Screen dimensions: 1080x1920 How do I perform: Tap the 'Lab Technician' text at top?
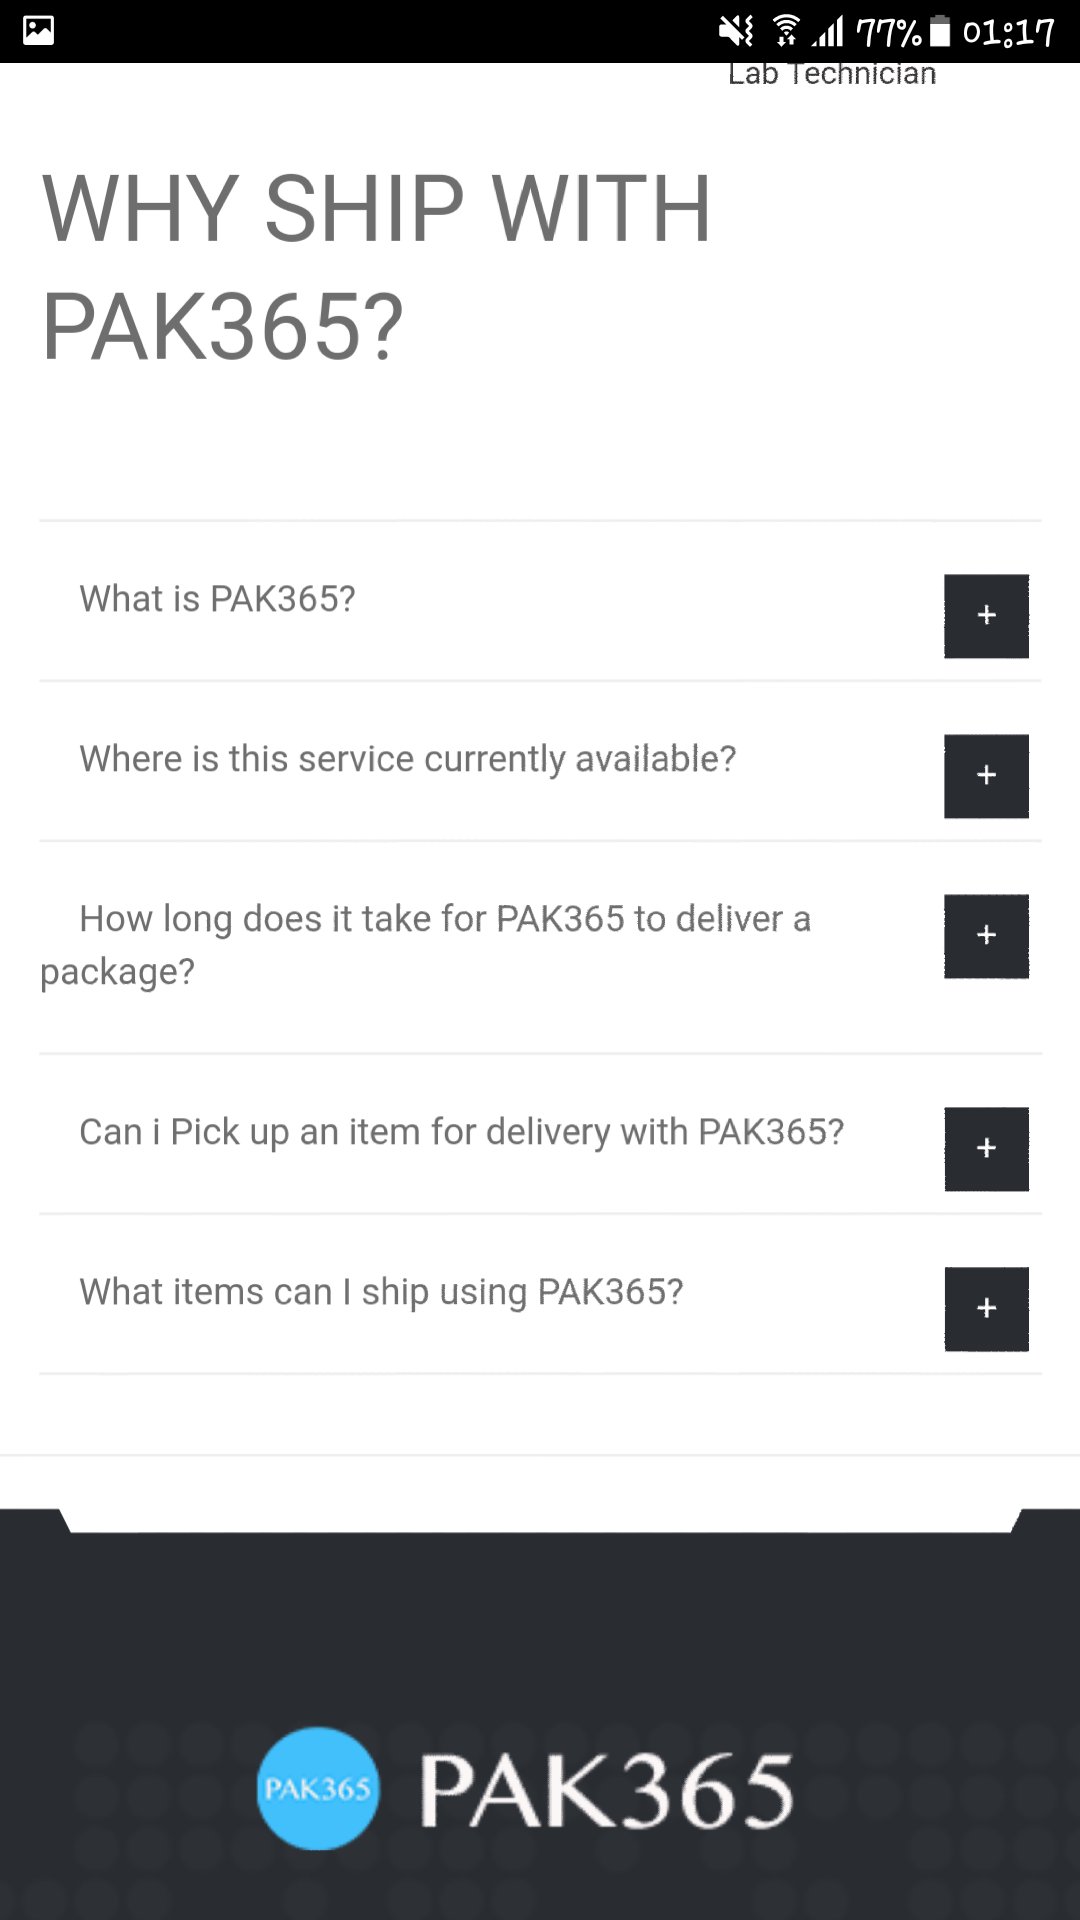coord(832,74)
